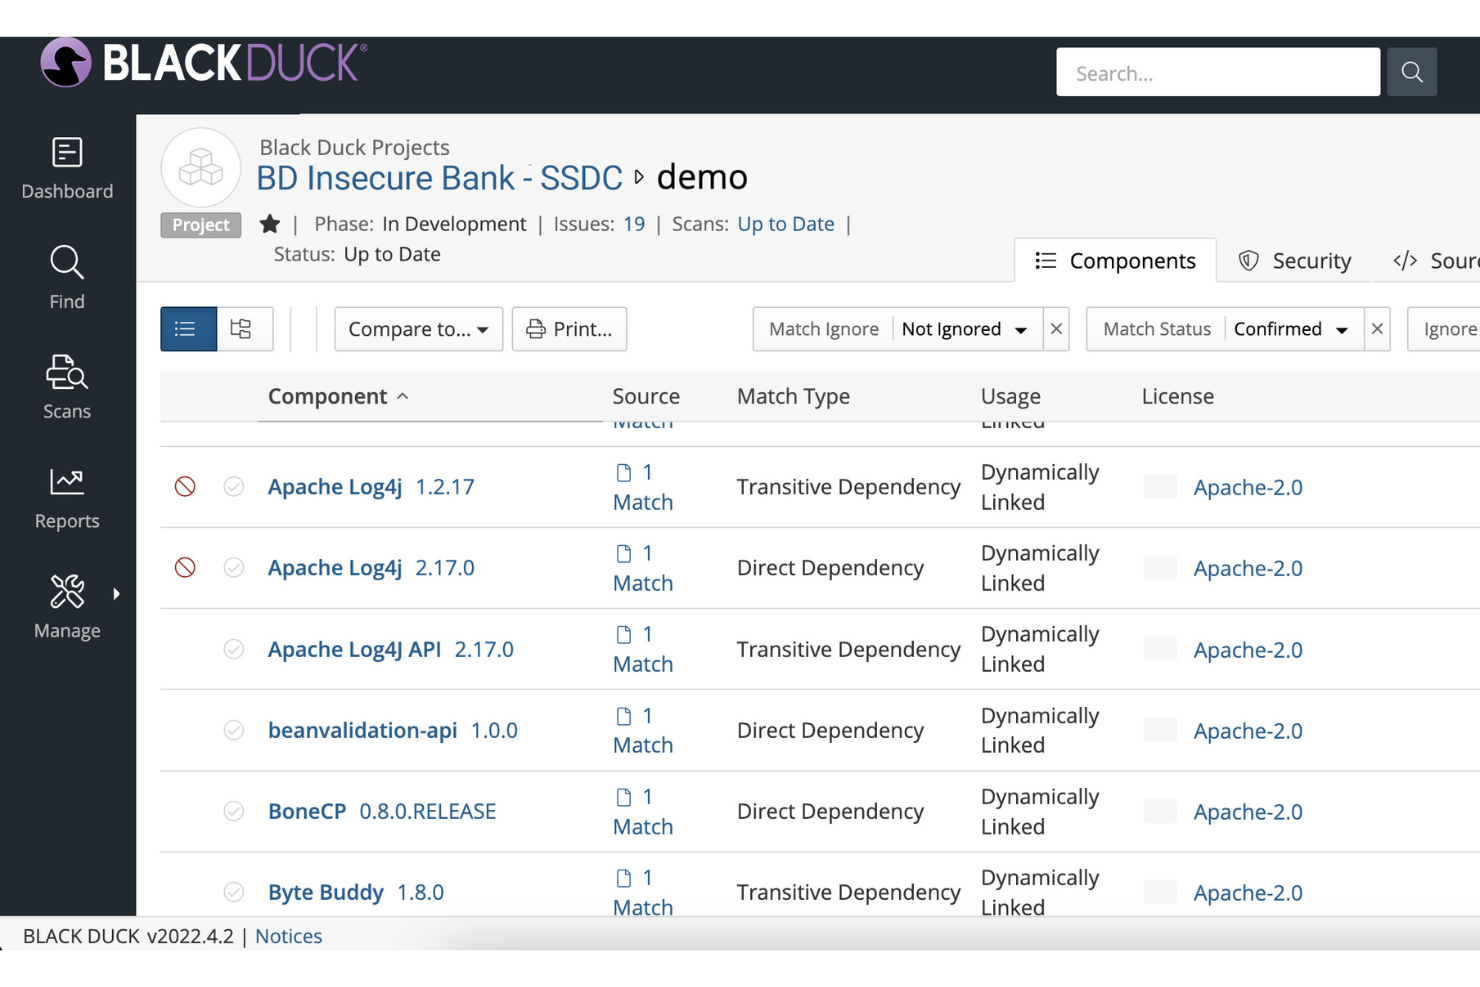The height and width of the screenshot is (987, 1480).
Task: Sort by the Component column header
Action: coord(338,397)
